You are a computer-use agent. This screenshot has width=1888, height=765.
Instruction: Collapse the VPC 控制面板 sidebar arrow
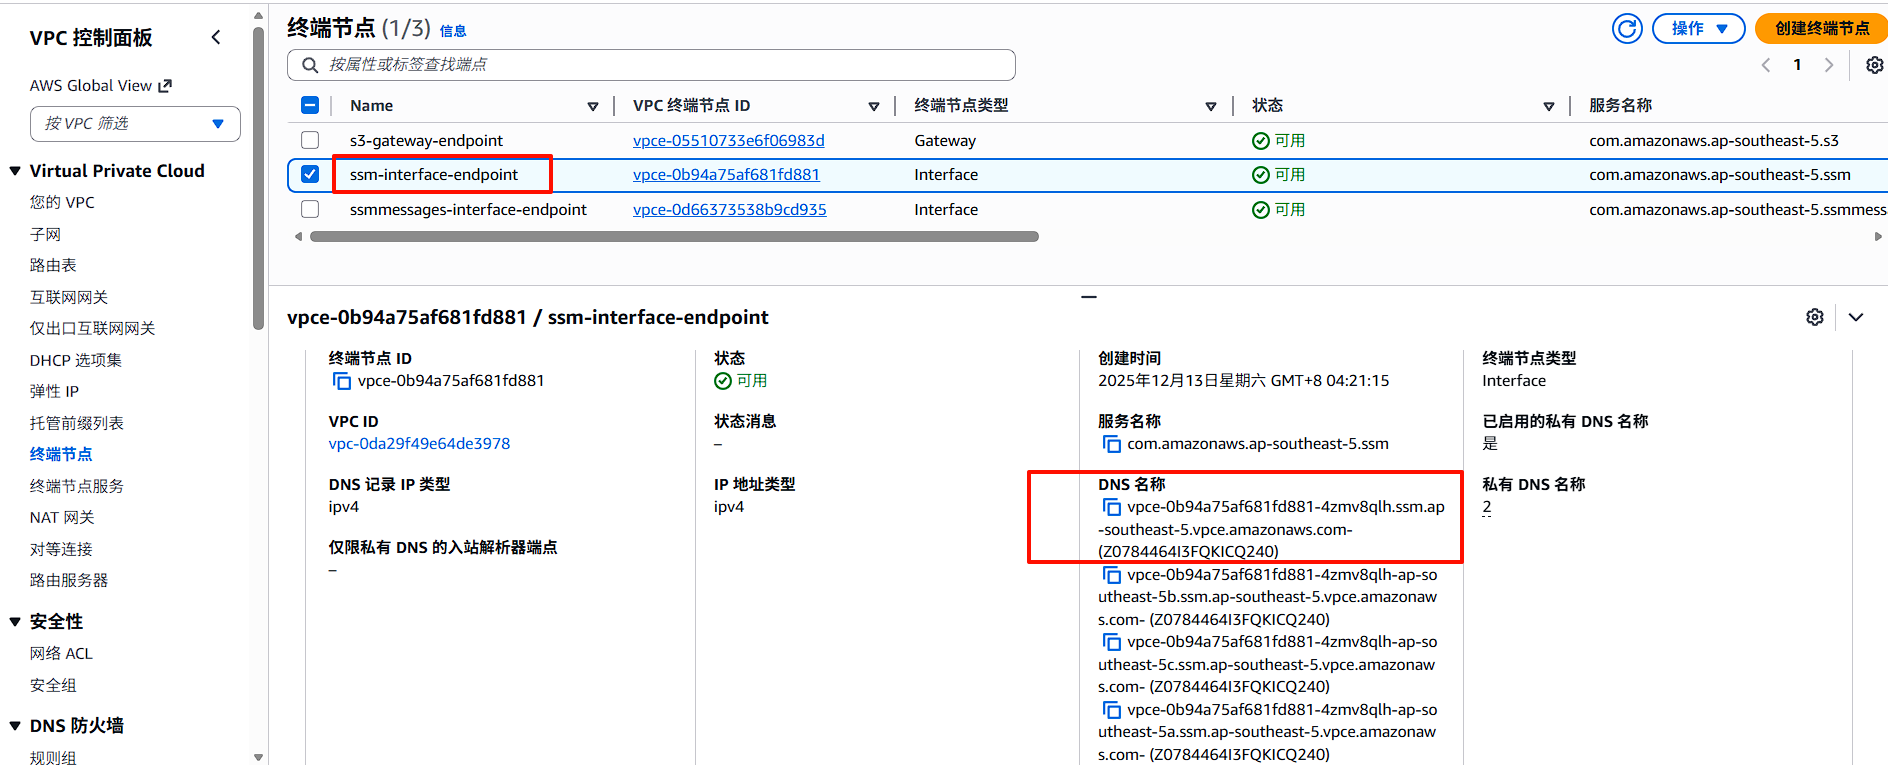216,38
